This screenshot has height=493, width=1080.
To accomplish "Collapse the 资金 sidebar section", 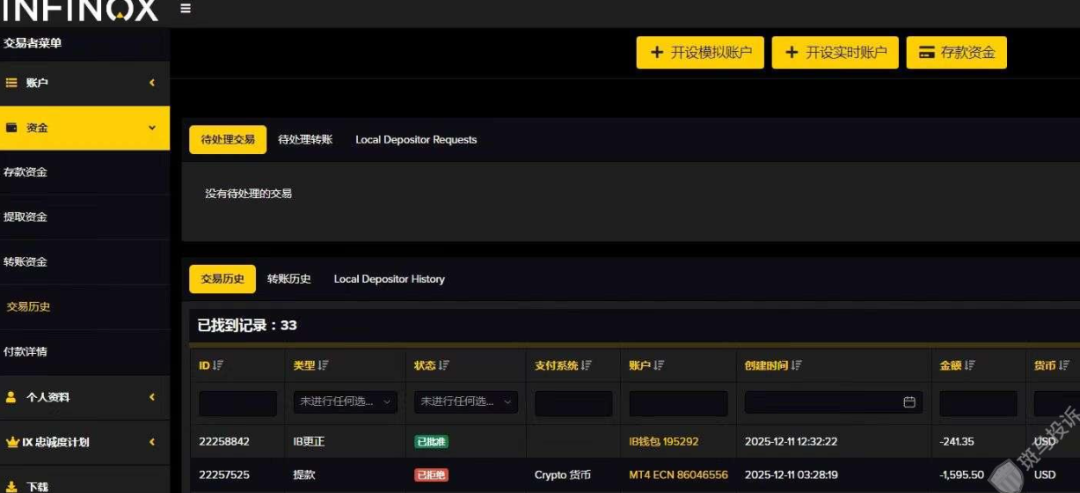I will tap(84, 128).
